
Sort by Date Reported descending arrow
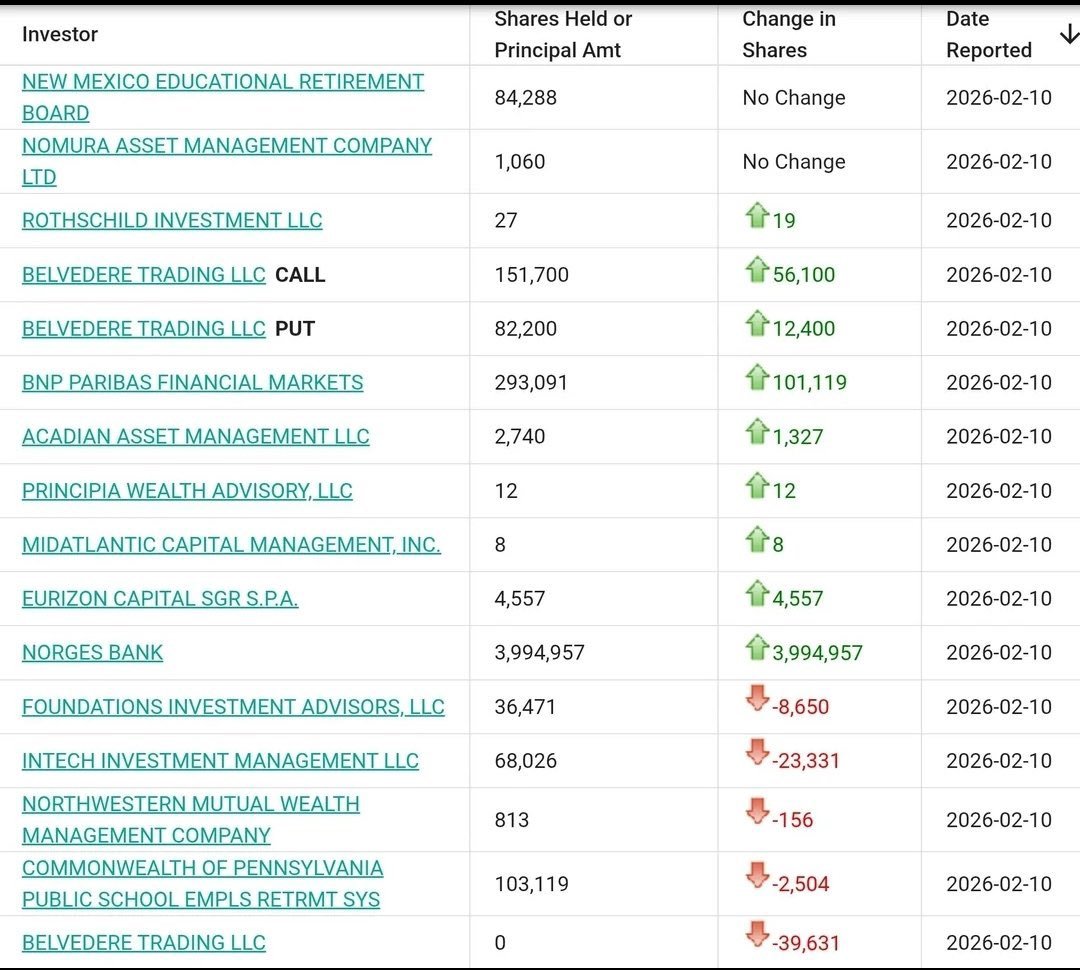[1069, 34]
